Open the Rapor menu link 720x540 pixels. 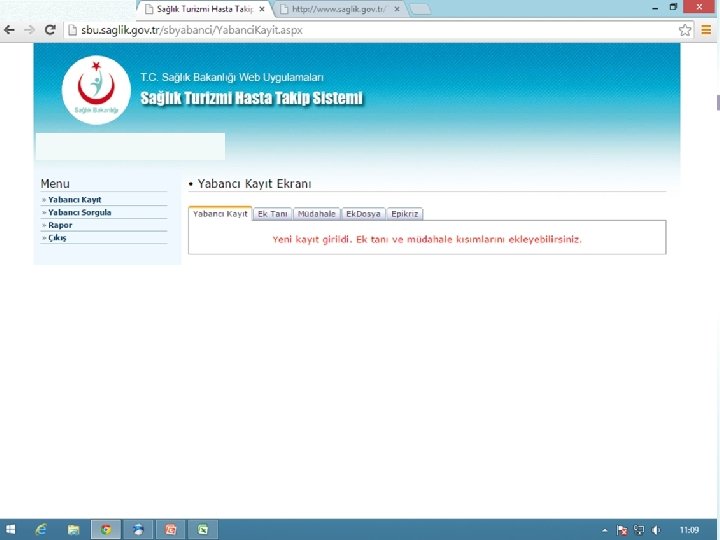pyautogui.click(x=60, y=225)
